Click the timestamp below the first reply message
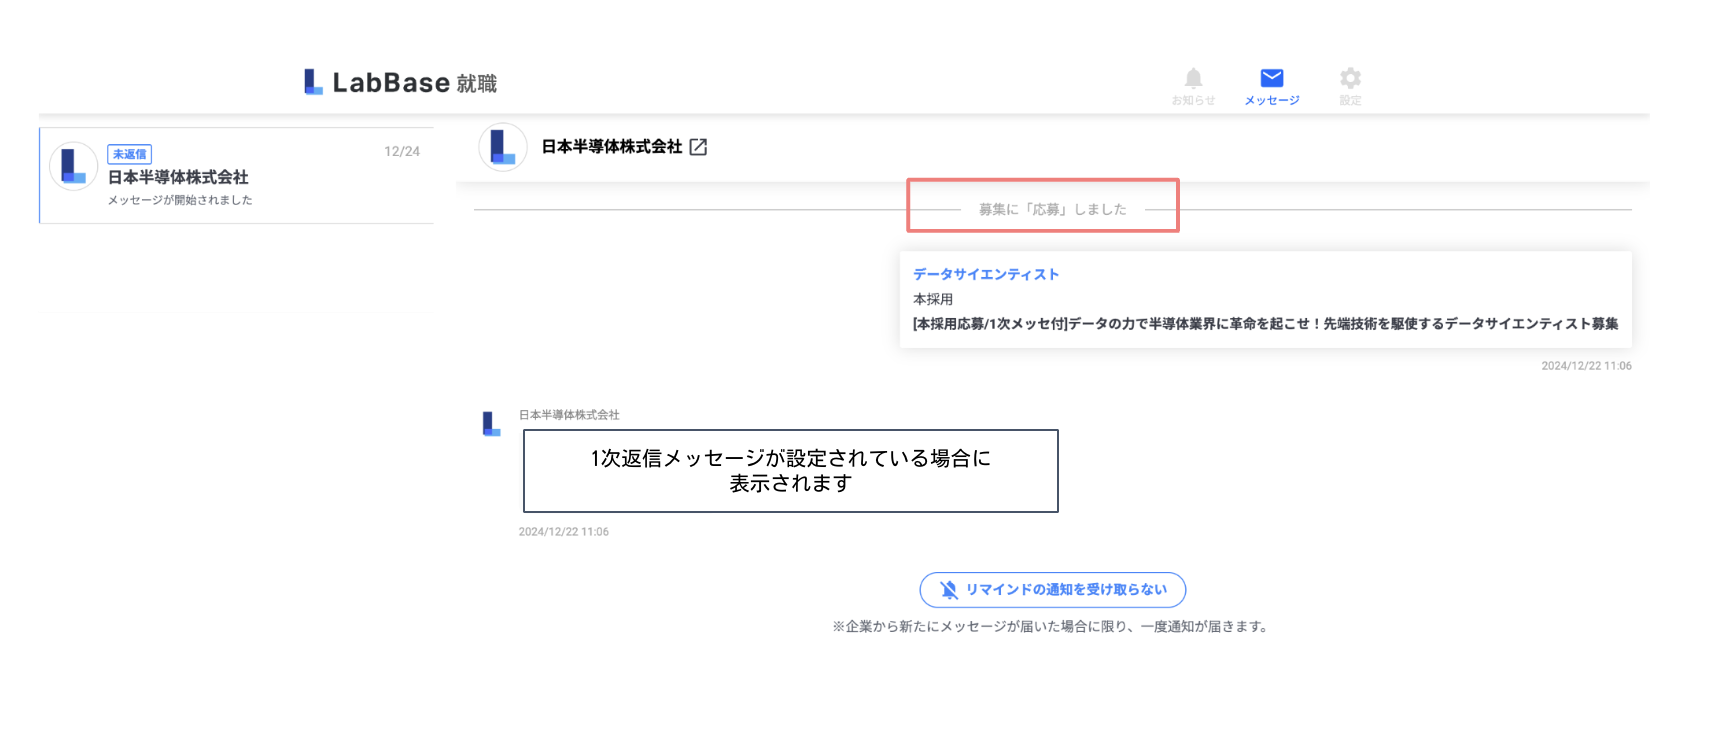1720x748 pixels. [x=564, y=532]
